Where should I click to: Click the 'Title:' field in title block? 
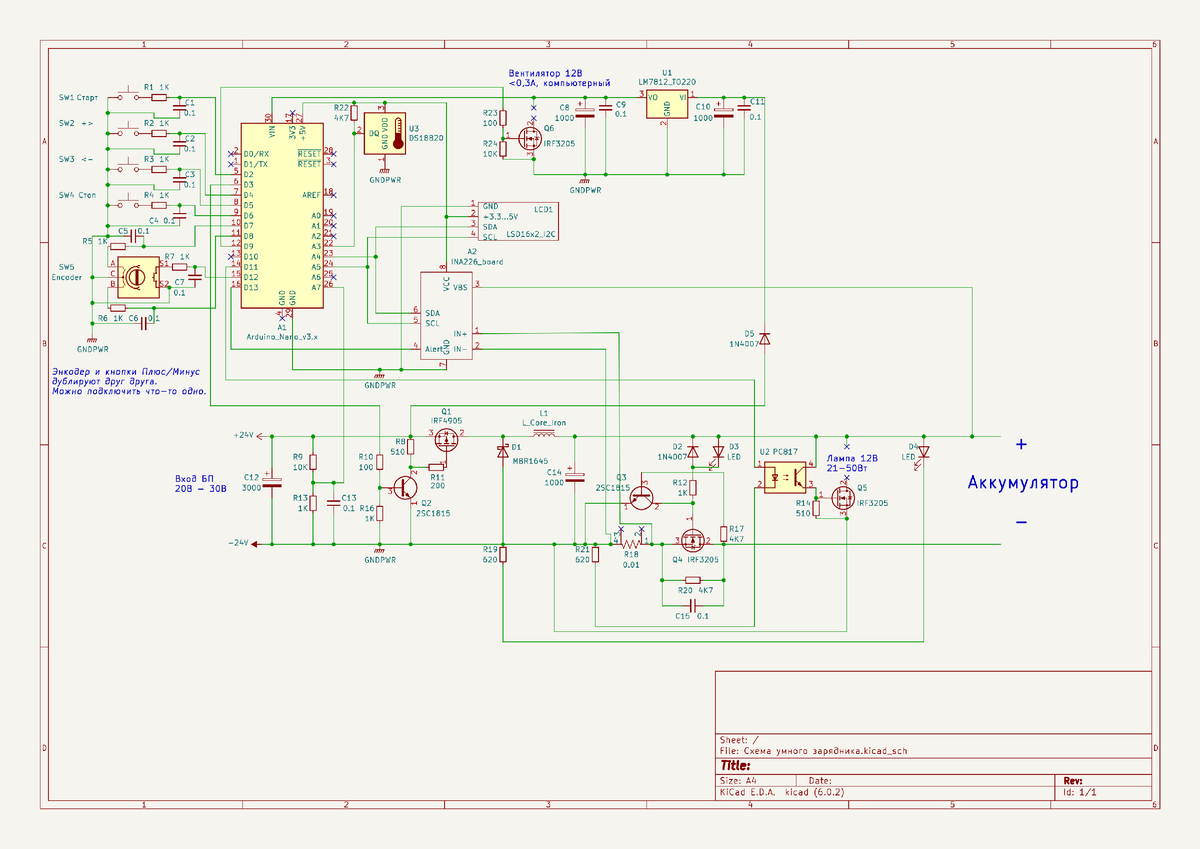(736, 765)
